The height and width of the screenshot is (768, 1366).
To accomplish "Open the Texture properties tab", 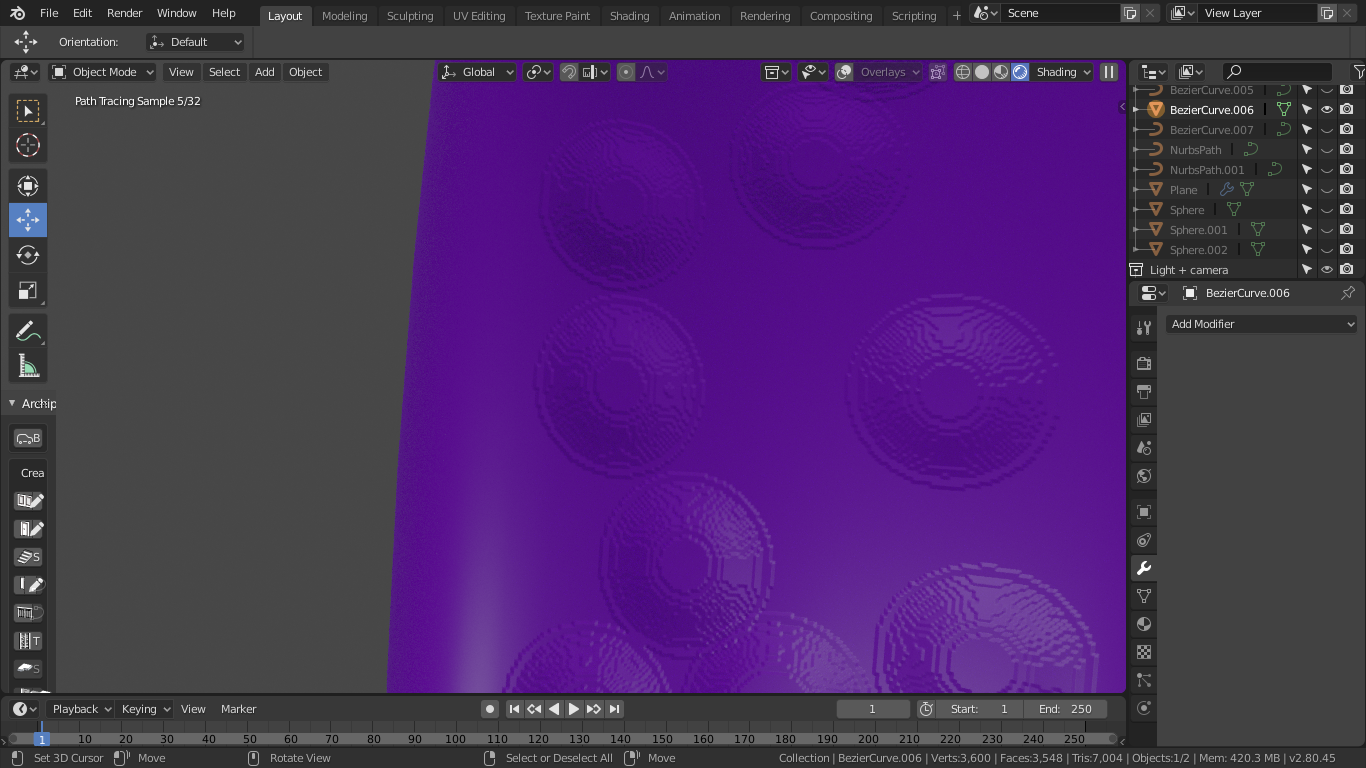I will [1144, 652].
